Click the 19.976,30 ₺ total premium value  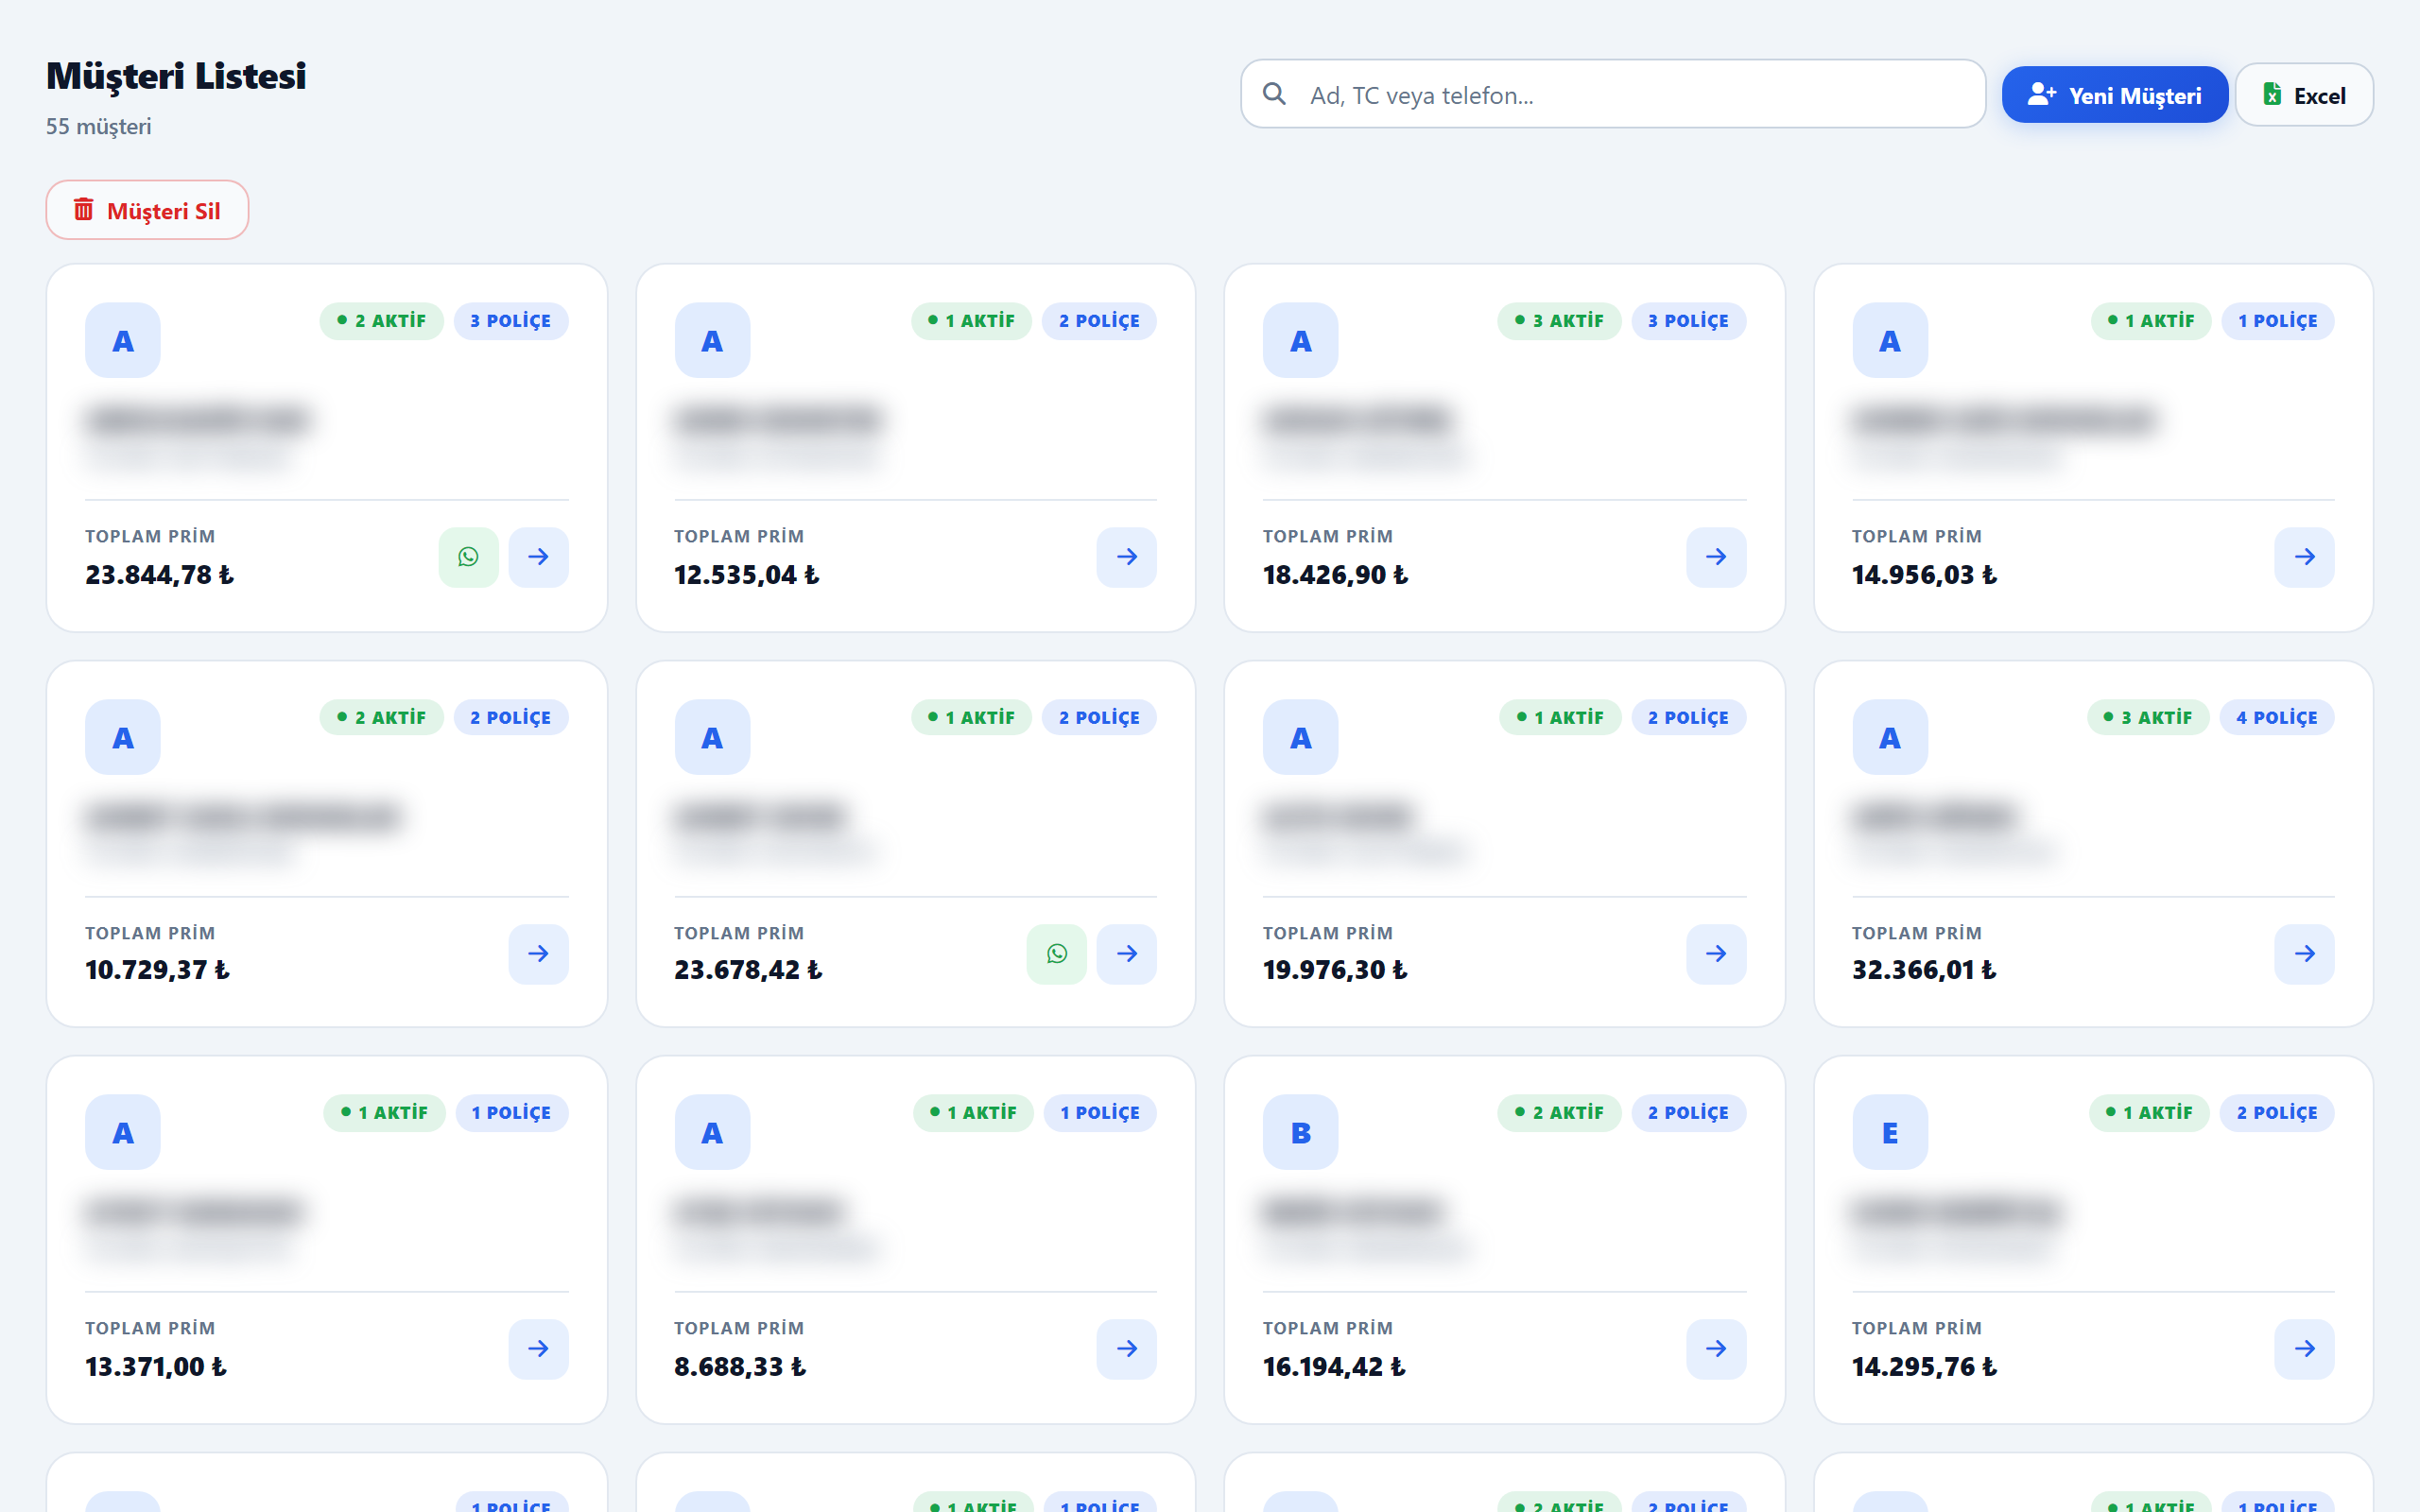pyautogui.click(x=1335, y=970)
